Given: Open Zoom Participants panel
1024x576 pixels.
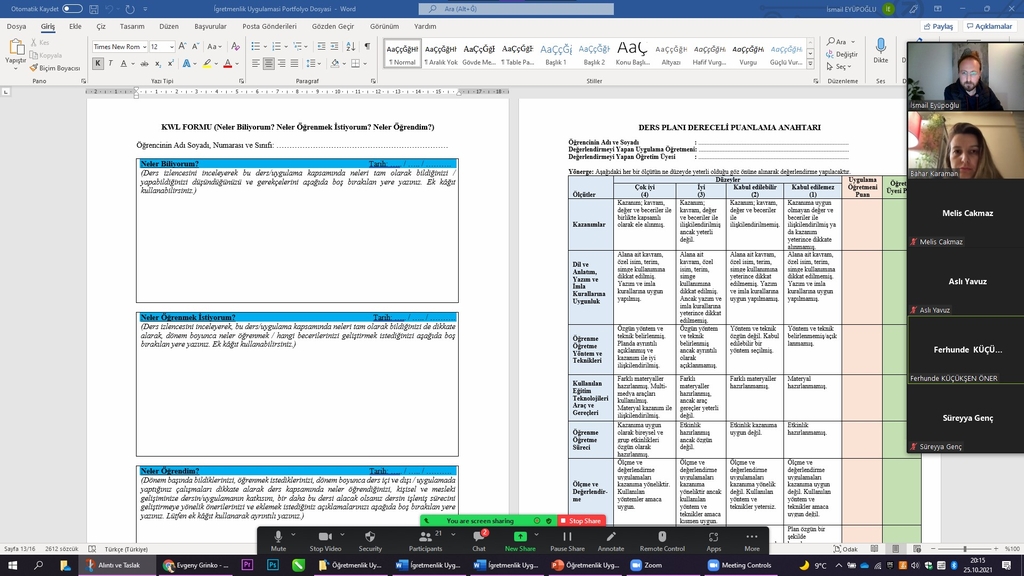Looking at the screenshot, I should pos(426,540).
